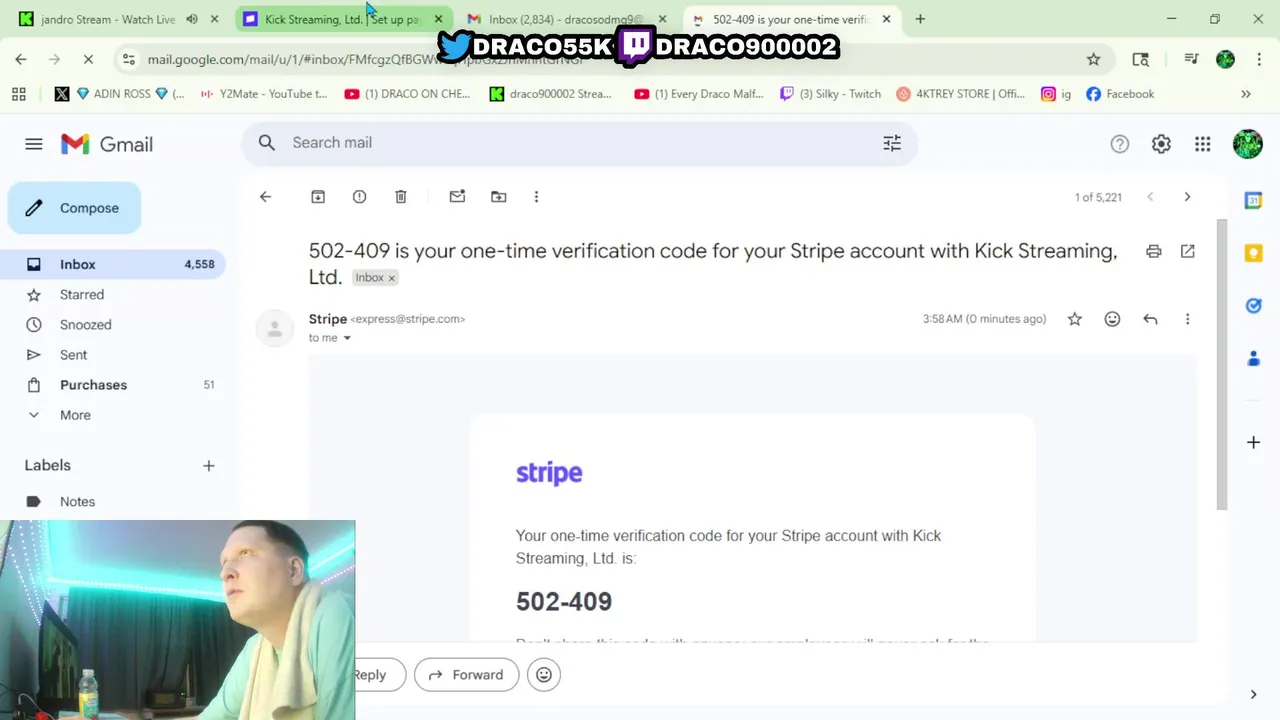Open Facebook bookmark
Image resolution: width=1280 pixels, height=720 pixels.
point(1120,94)
